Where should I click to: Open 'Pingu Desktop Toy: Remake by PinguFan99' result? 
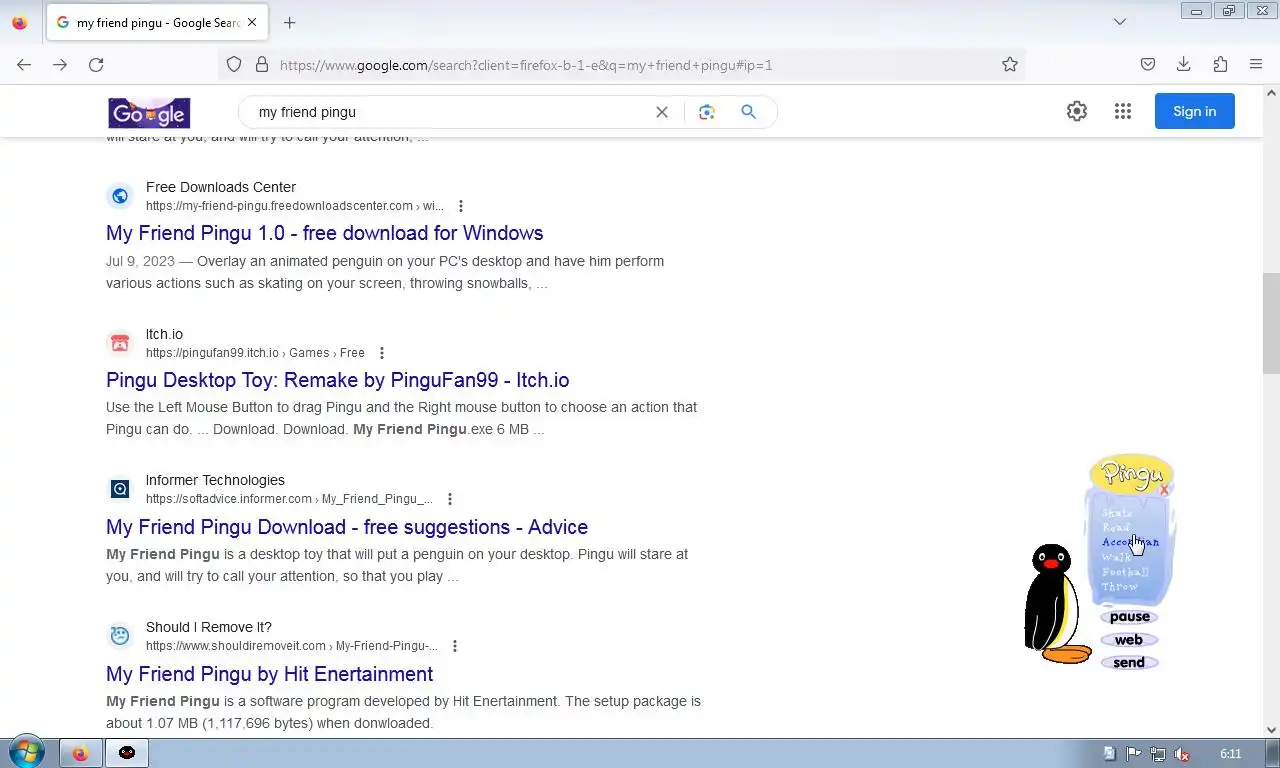tap(338, 380)
